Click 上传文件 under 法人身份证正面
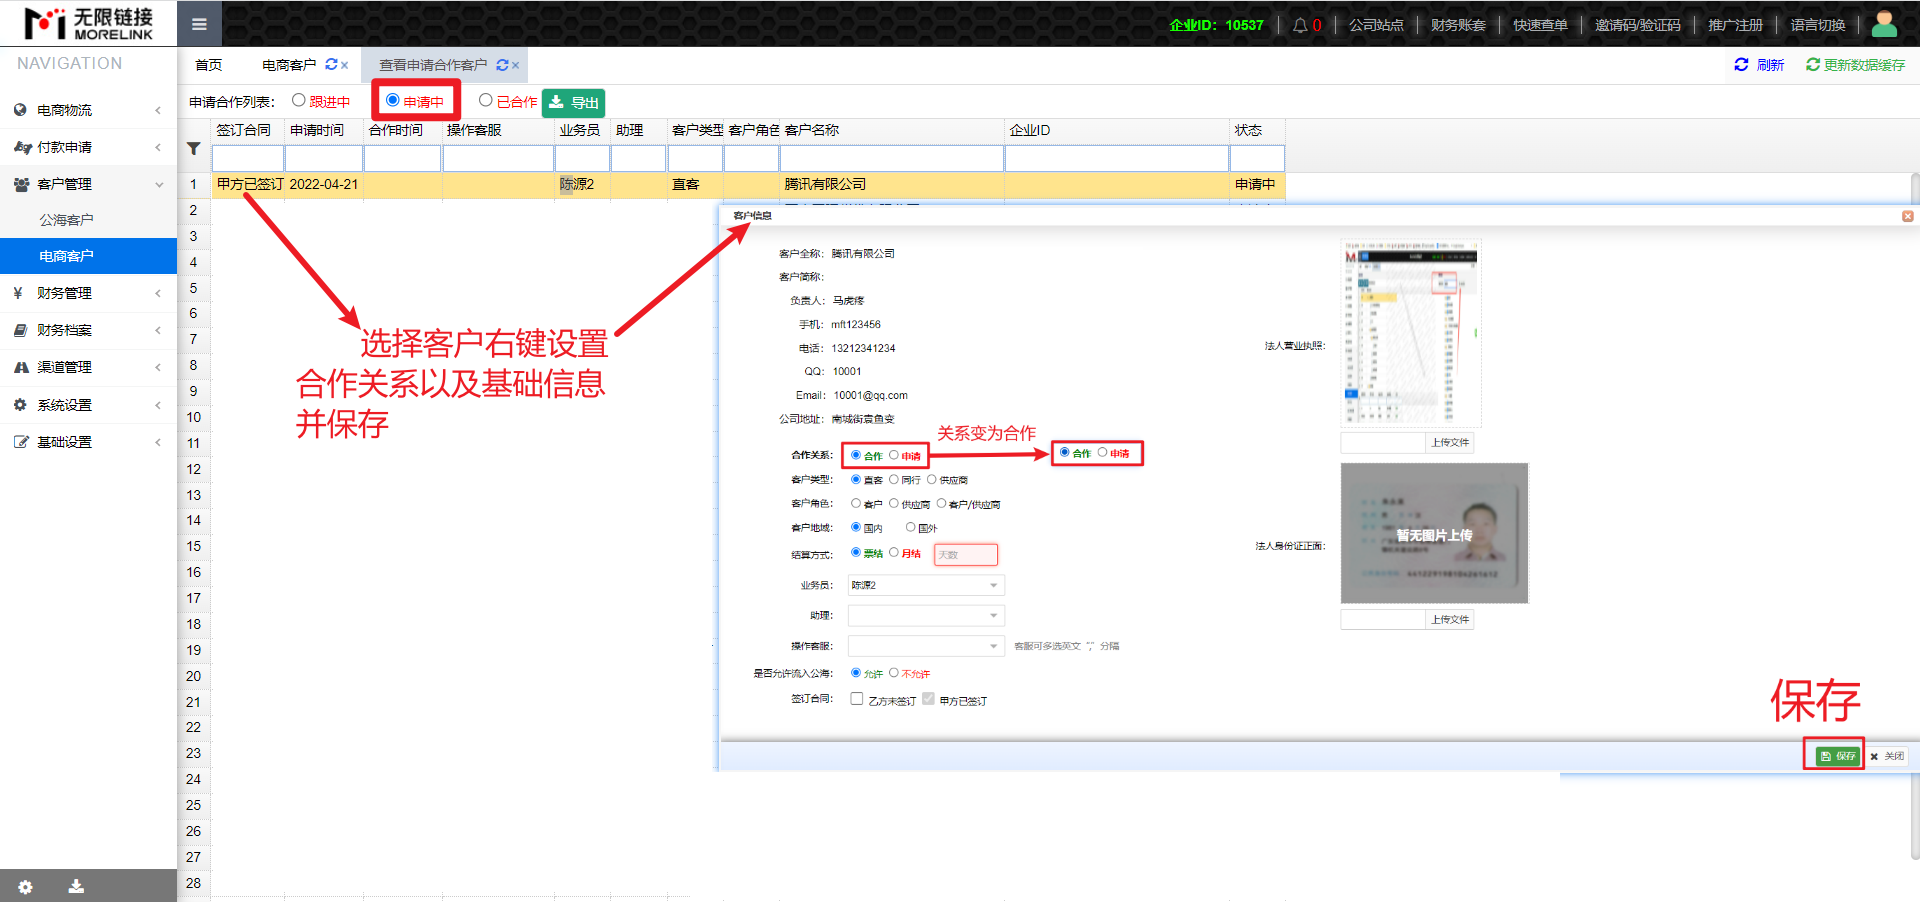1920x902 pixels. [1449, 619]
